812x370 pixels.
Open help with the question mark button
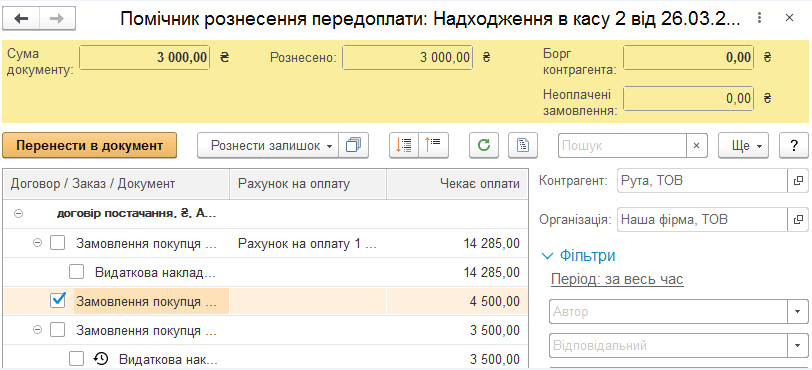793,146
